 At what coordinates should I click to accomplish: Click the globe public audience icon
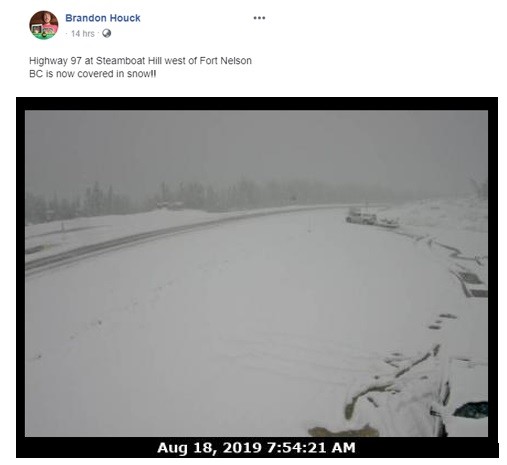[107, 33]
